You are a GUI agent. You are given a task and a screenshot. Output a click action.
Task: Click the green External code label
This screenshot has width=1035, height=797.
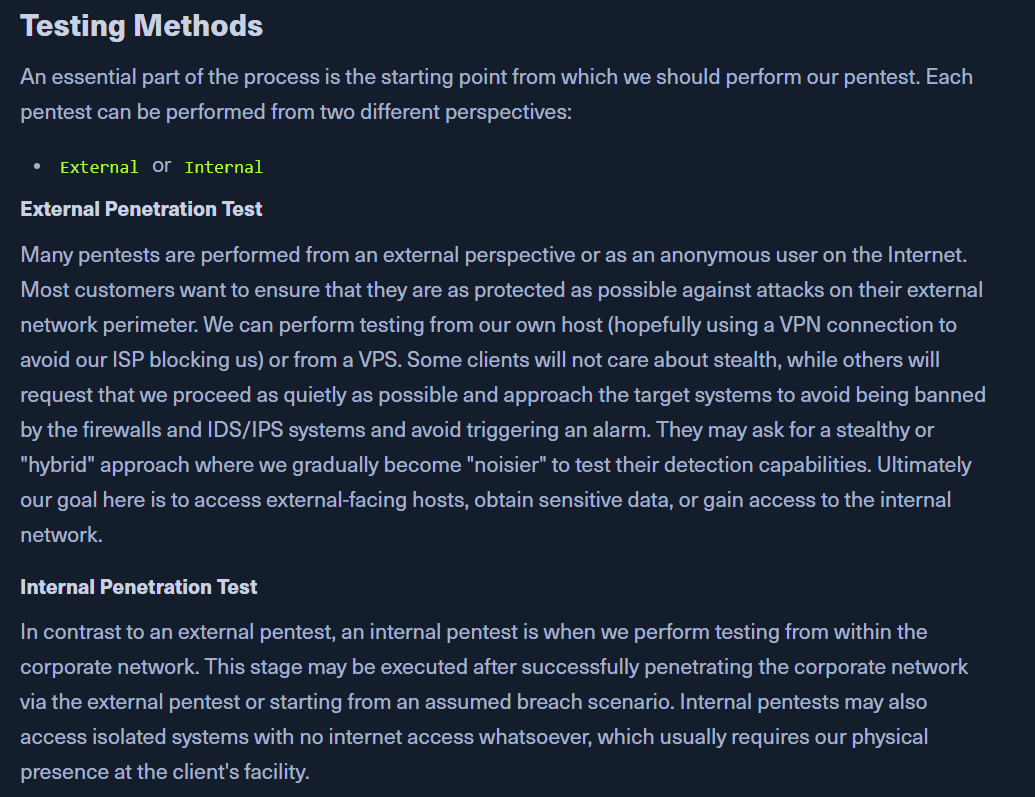coord(99,167)
